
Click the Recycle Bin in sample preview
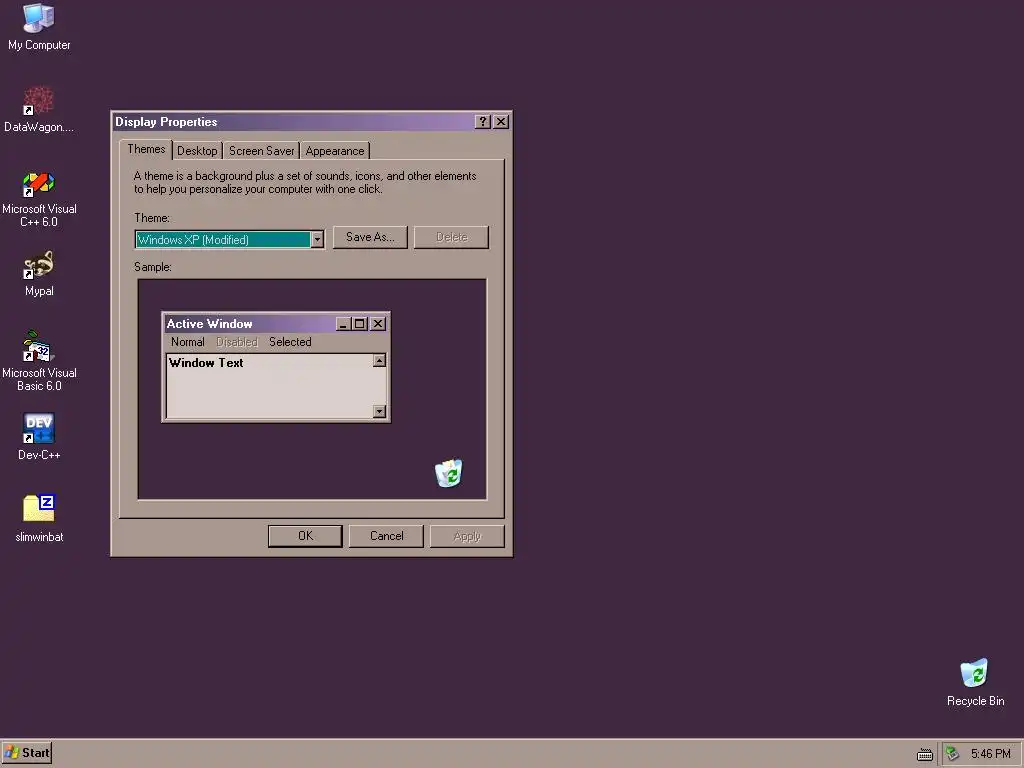pyautogui.click(x=449, y=473)
